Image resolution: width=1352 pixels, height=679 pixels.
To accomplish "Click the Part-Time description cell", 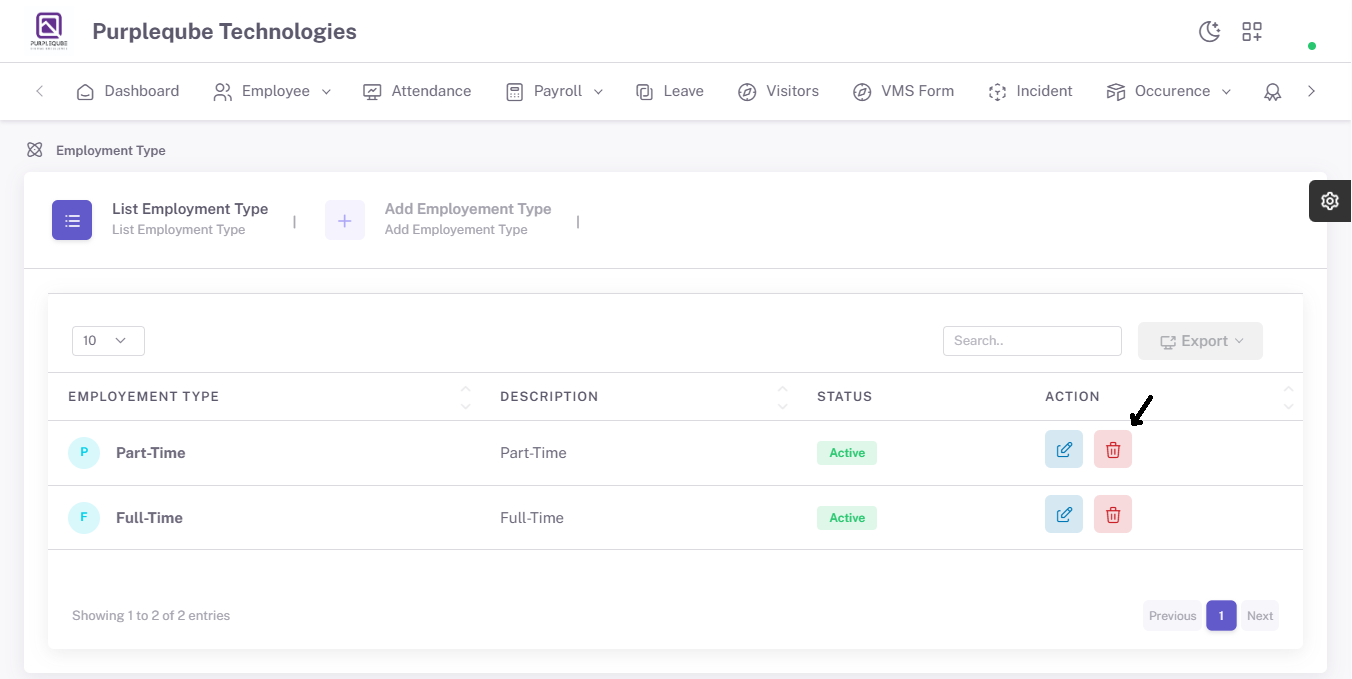I will [533, 453].
